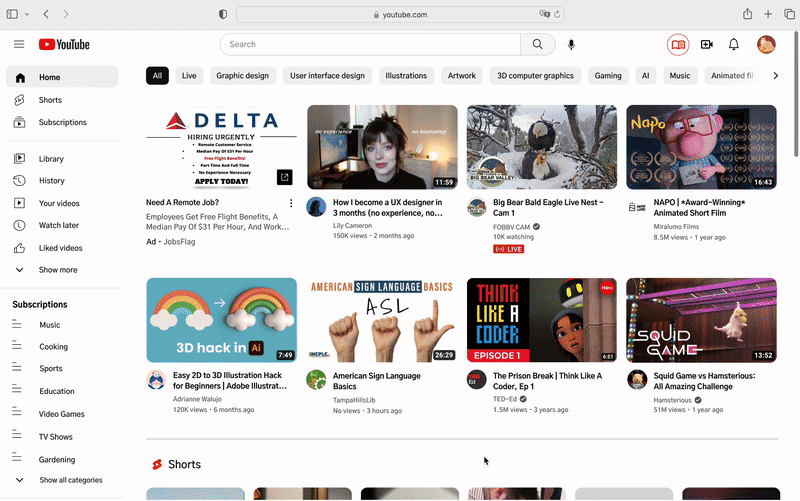Open Miralumo Films channel link
800x501 pixels.
pyautogui.click(x=676, y=227)
